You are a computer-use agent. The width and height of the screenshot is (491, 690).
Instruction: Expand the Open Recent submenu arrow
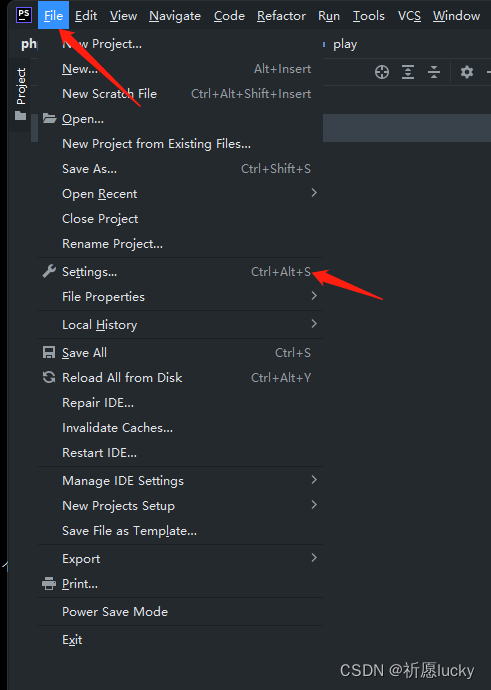[314, 193]
